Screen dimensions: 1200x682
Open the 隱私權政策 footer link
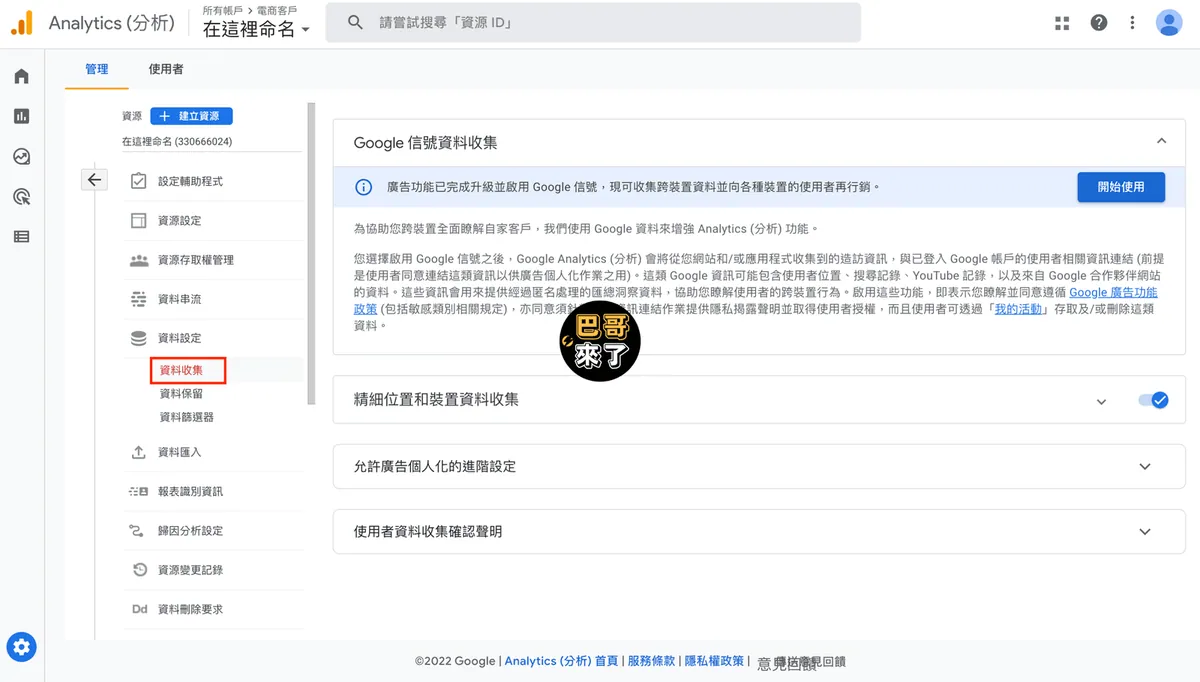714,661
